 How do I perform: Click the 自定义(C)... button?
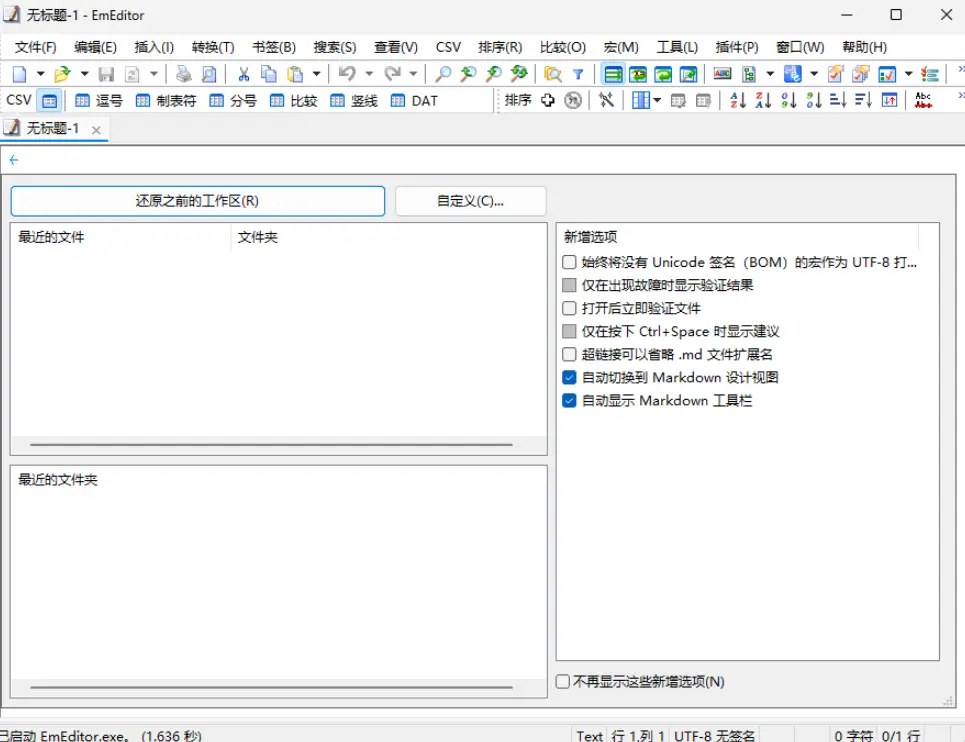point(470,201)
